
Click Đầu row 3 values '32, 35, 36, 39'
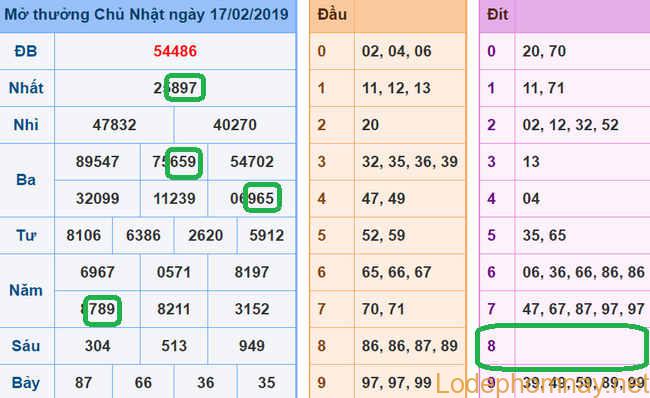(410, 162)
